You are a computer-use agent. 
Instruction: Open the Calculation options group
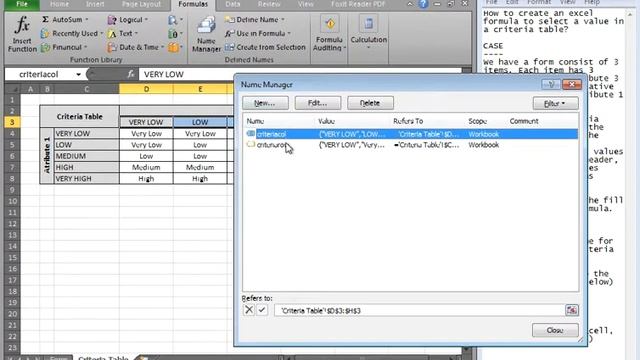click(x=369, y=34)
